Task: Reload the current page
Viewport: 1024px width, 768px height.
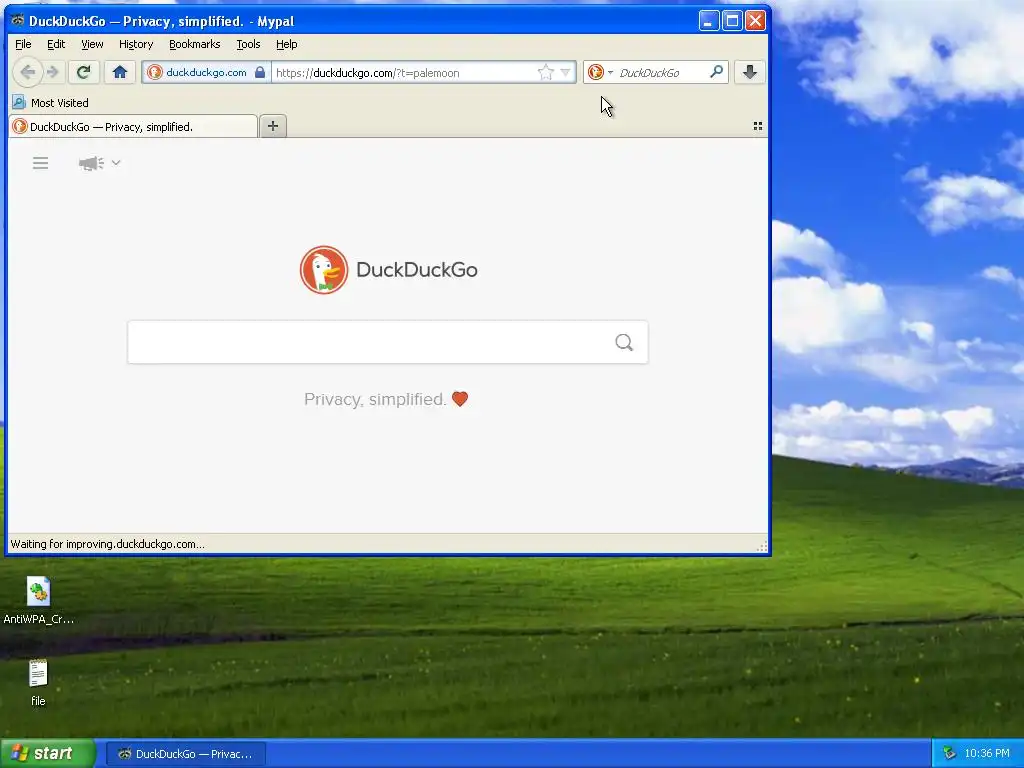Action: 83,72
